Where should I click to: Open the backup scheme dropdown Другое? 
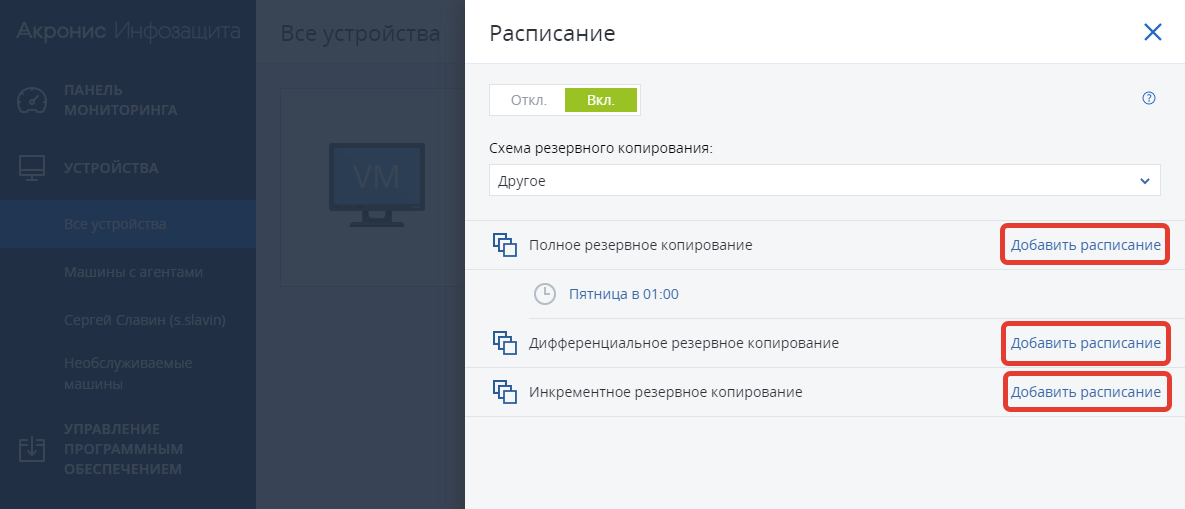click(x=825, y=181)
